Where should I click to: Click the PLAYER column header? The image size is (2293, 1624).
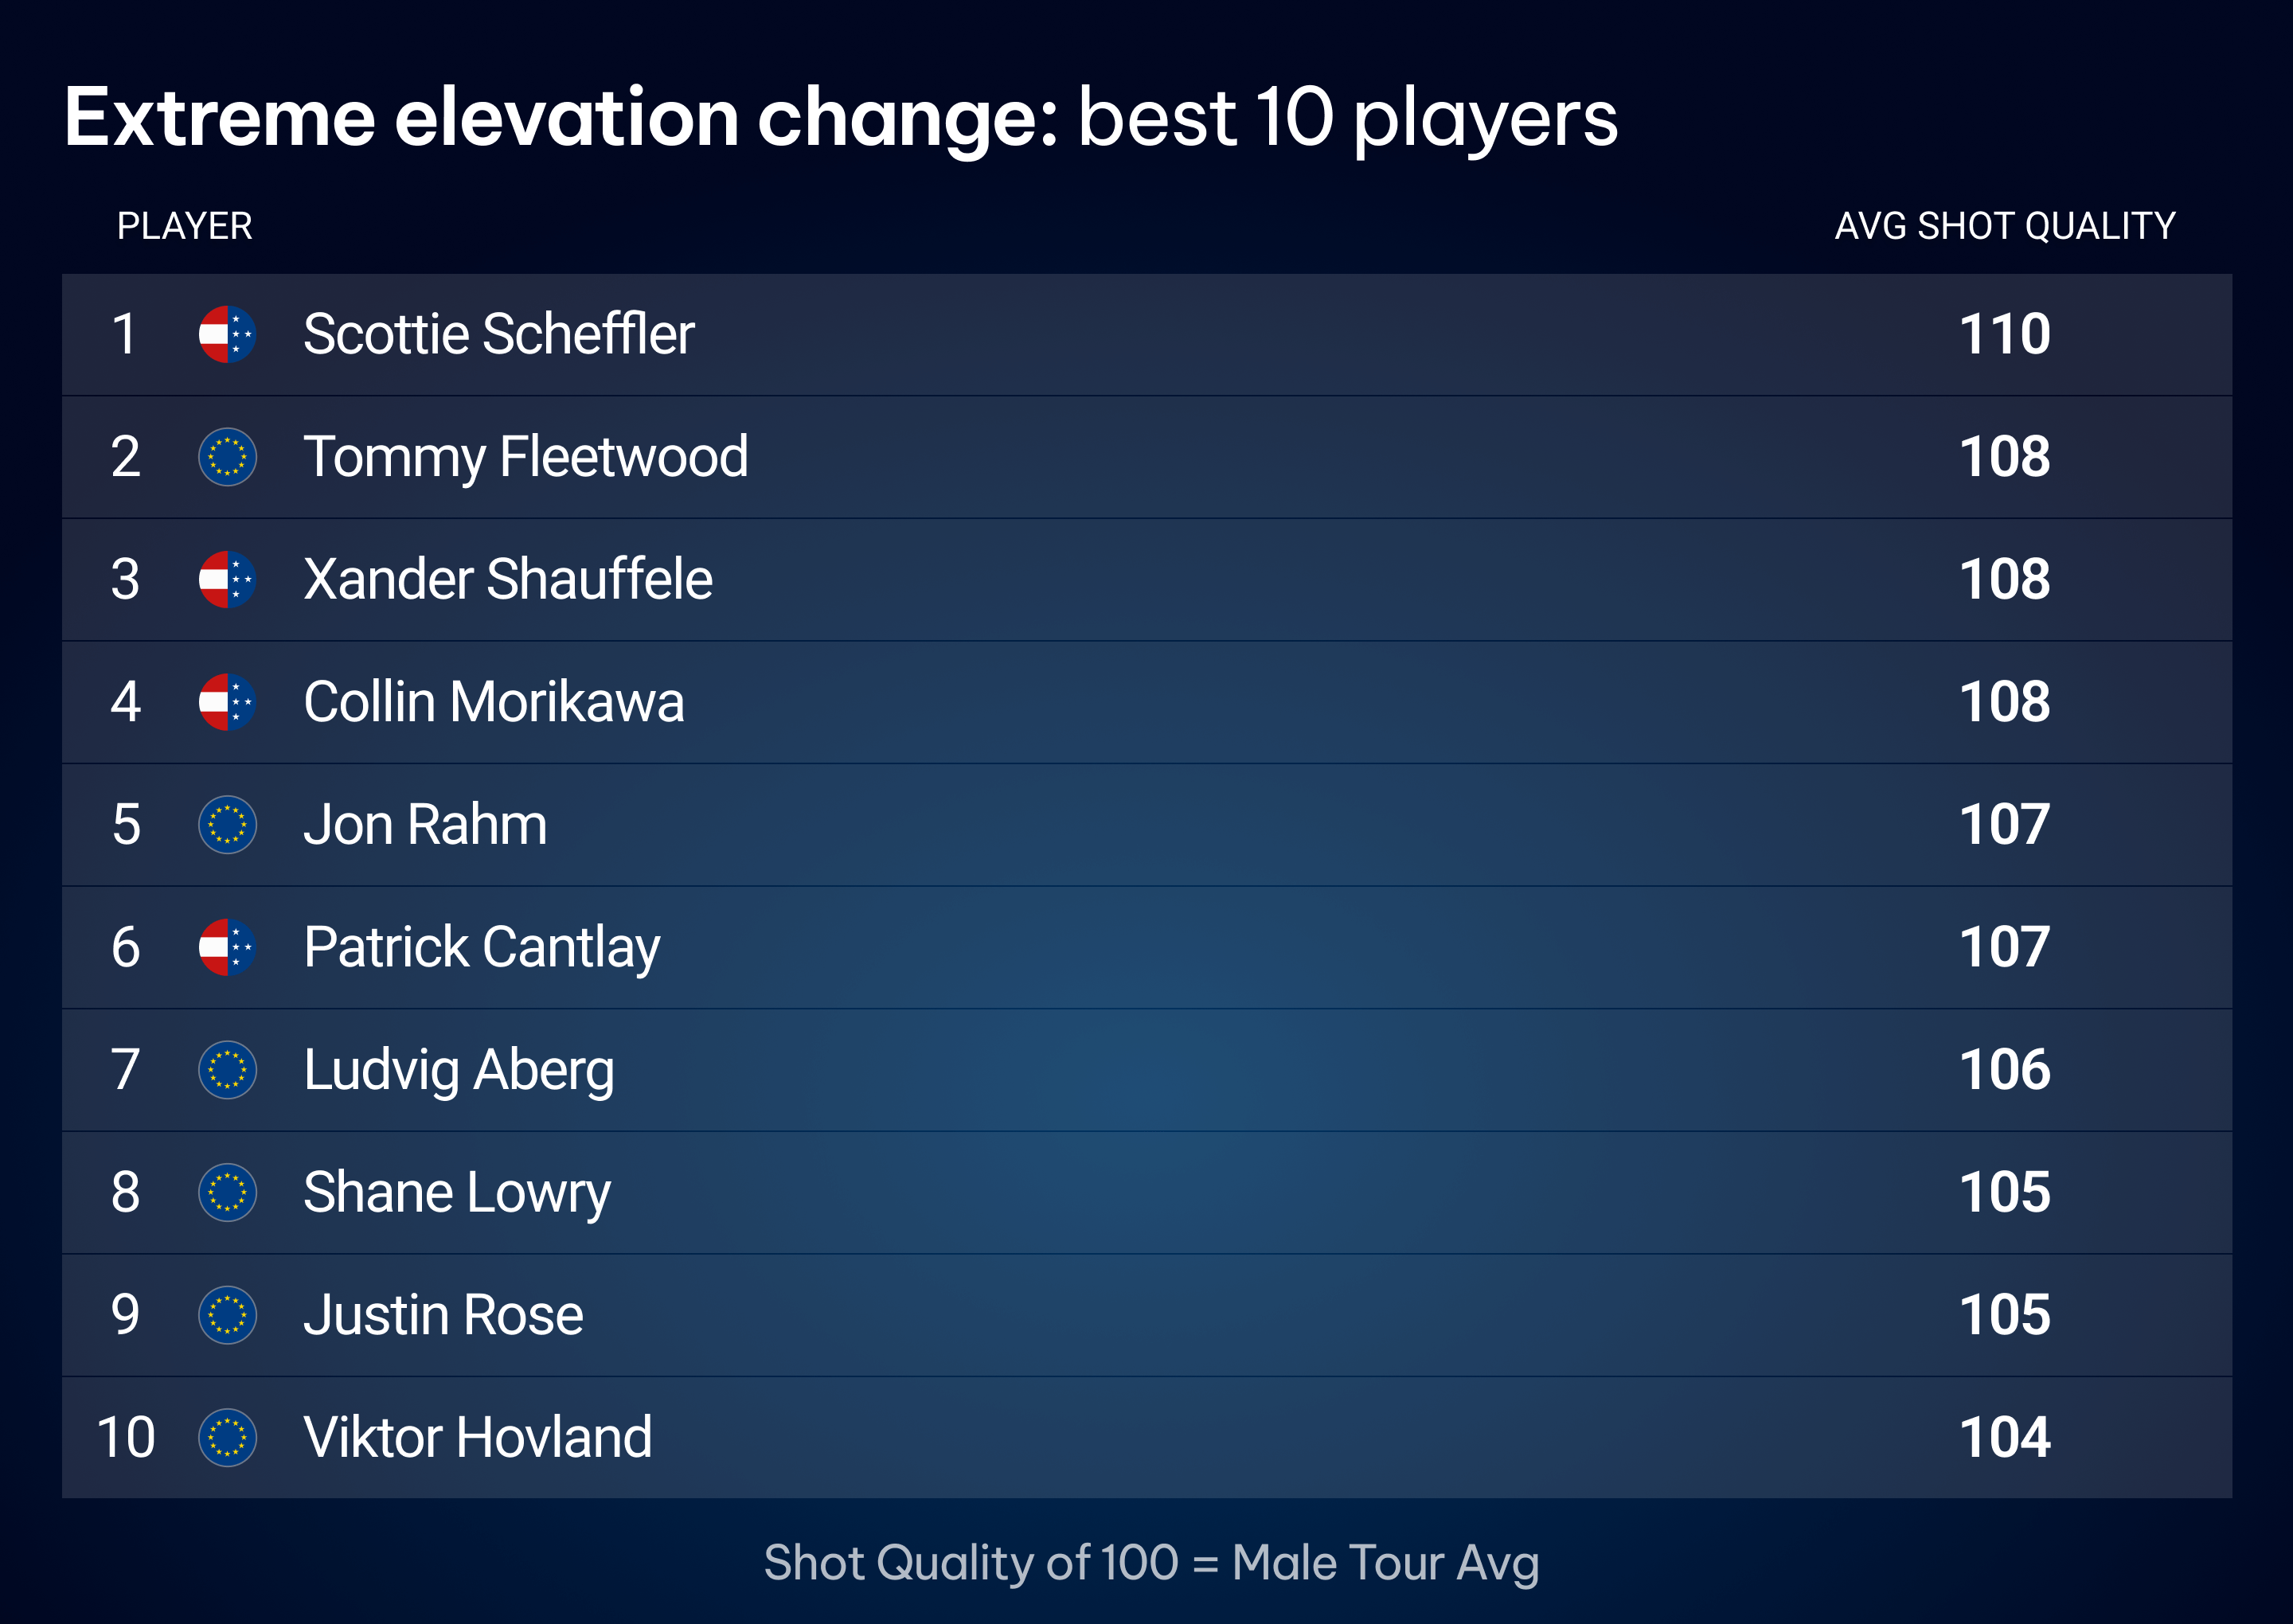(184, 226)
